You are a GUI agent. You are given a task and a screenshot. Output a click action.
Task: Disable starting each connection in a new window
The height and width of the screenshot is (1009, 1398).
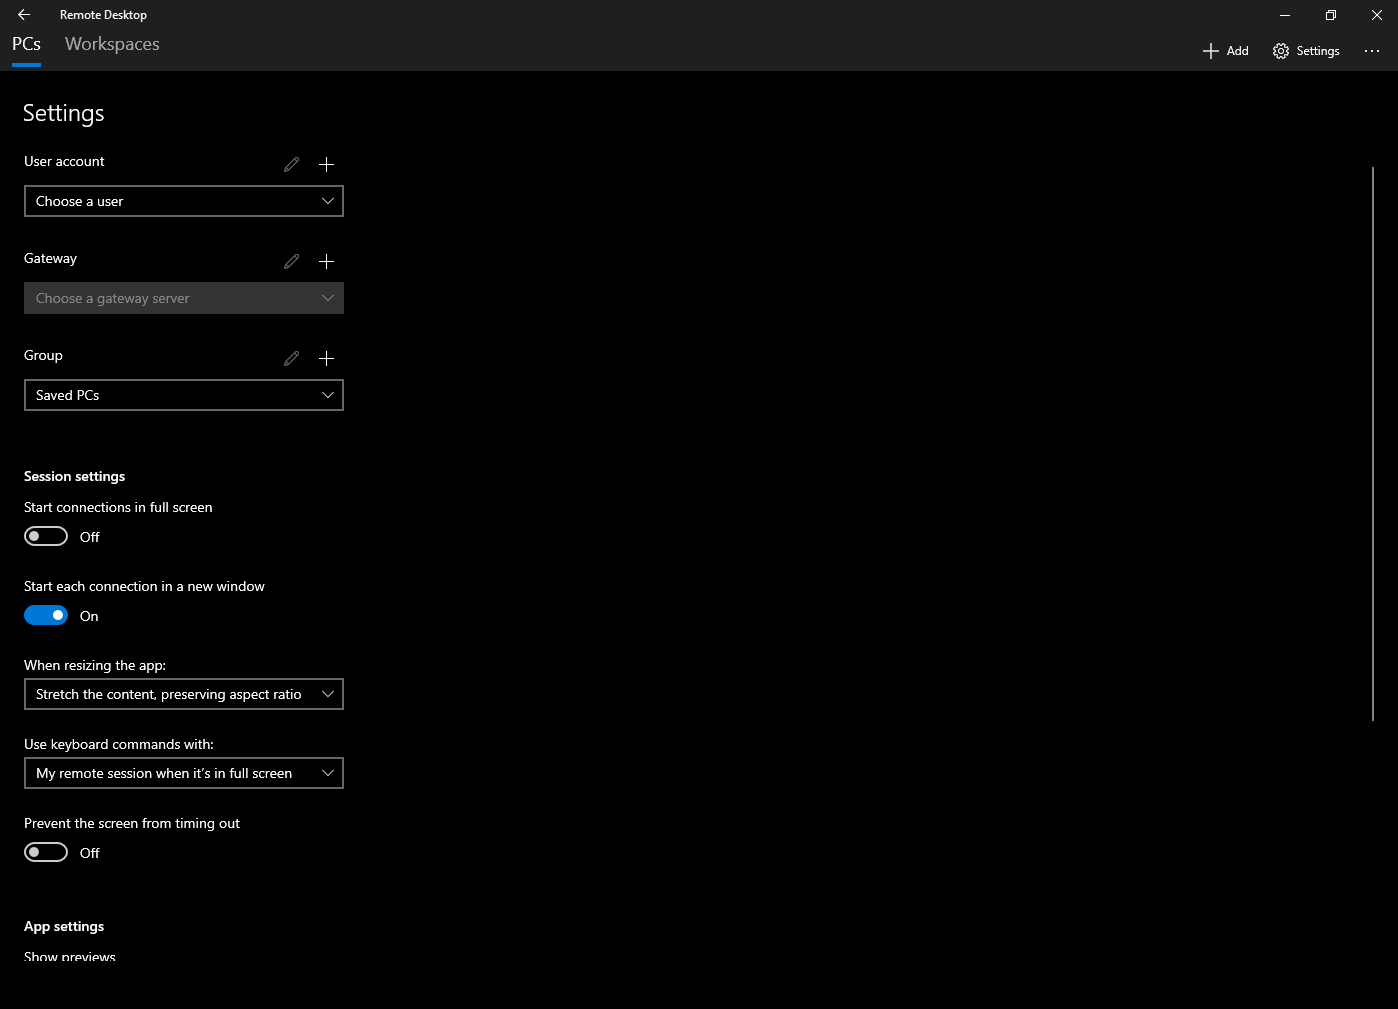[45, 614]
